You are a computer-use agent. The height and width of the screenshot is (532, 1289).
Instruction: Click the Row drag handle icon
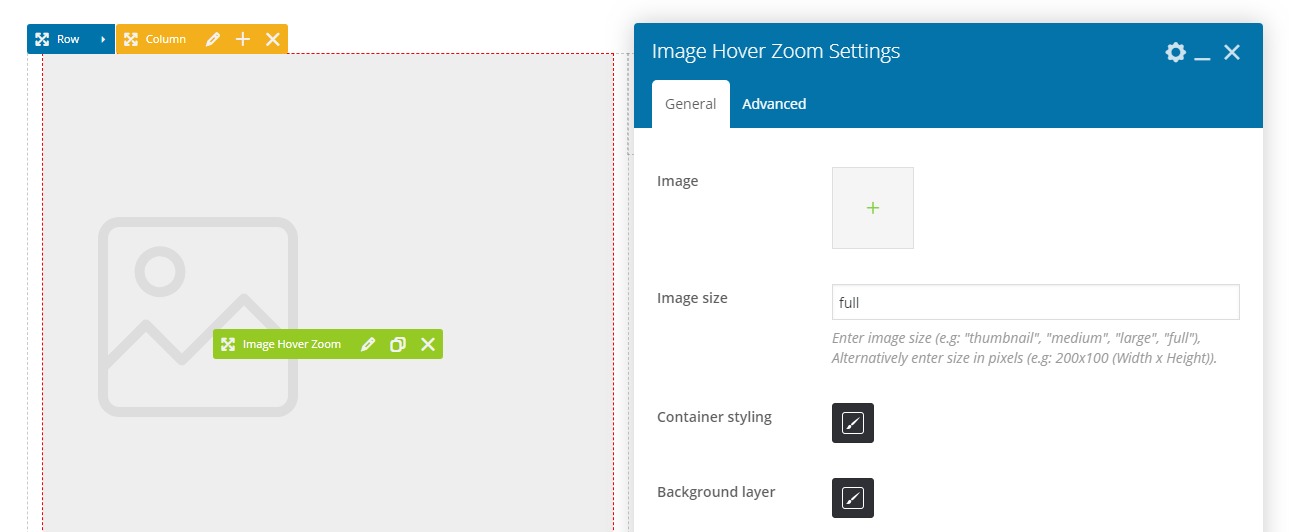click(x=42, y=40)
